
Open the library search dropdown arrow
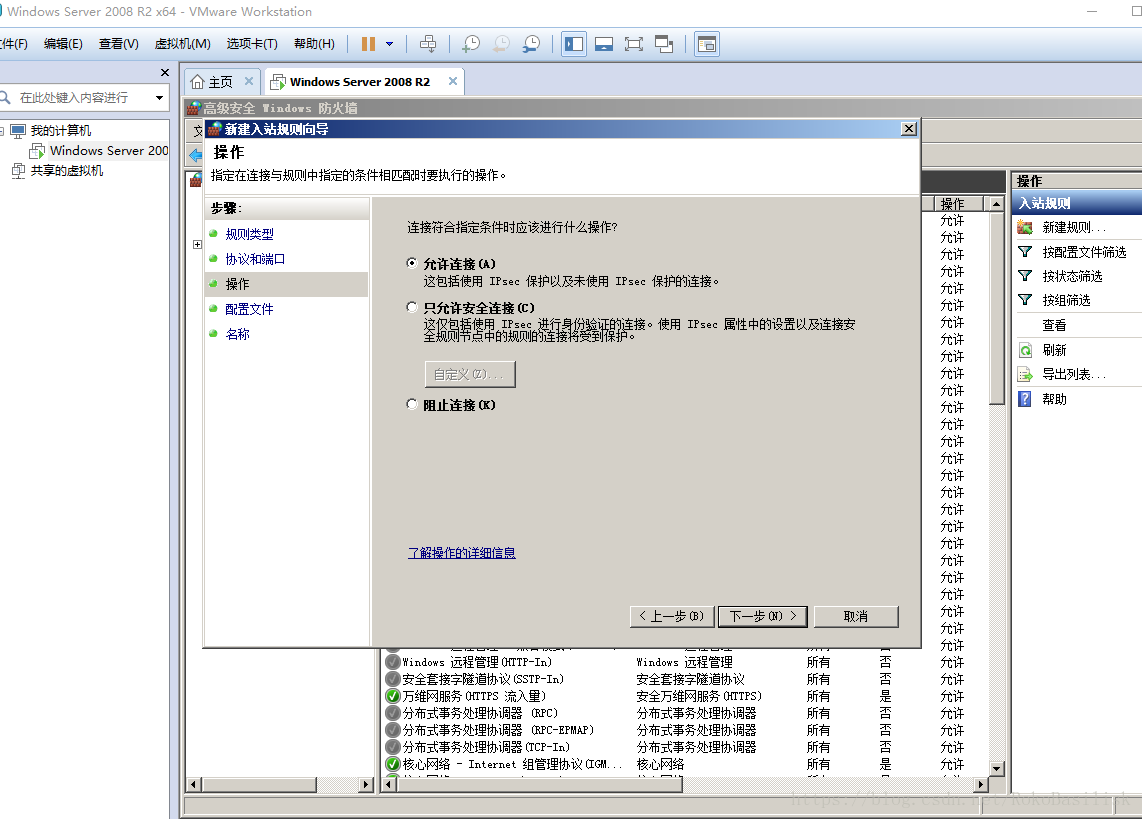pos(160,98)
